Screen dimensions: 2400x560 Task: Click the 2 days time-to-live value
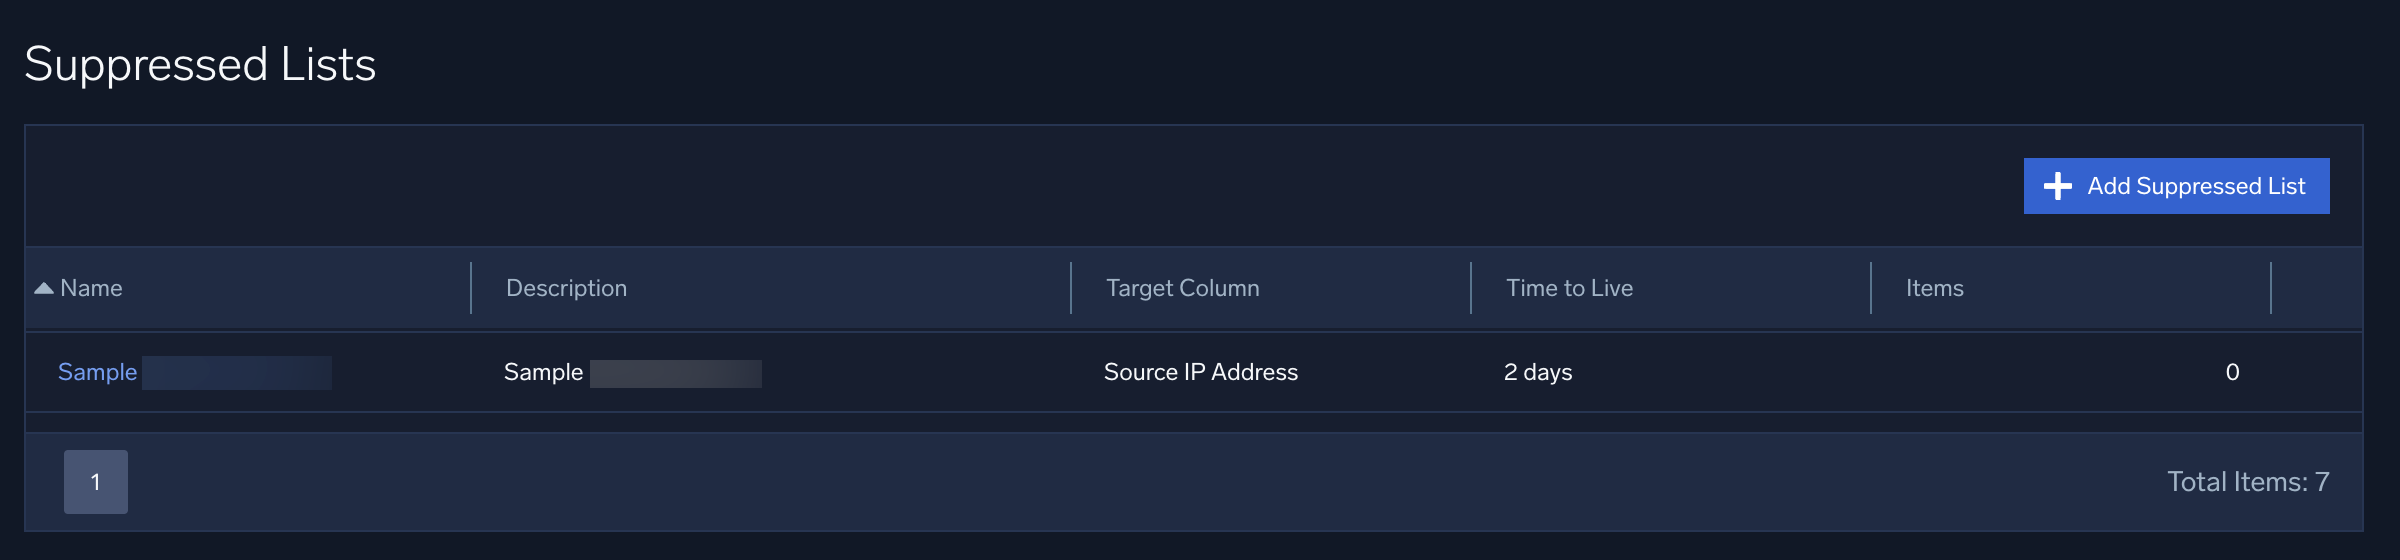click(x=1537, y=372)
